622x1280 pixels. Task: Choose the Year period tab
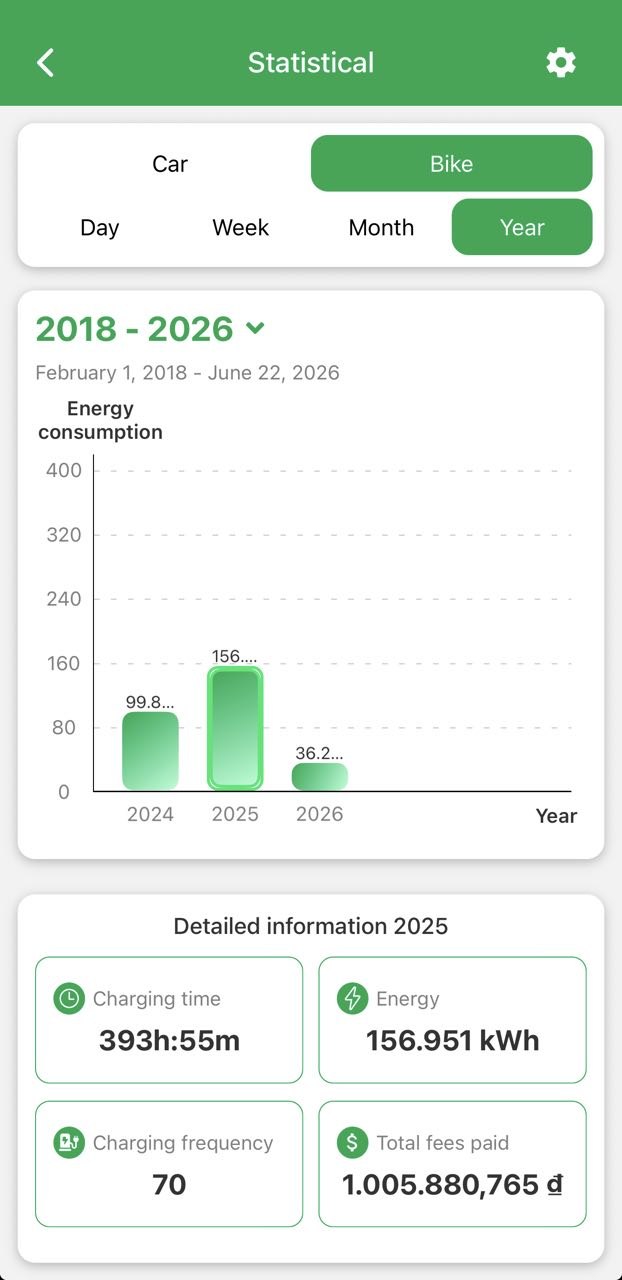click(522, 227)
